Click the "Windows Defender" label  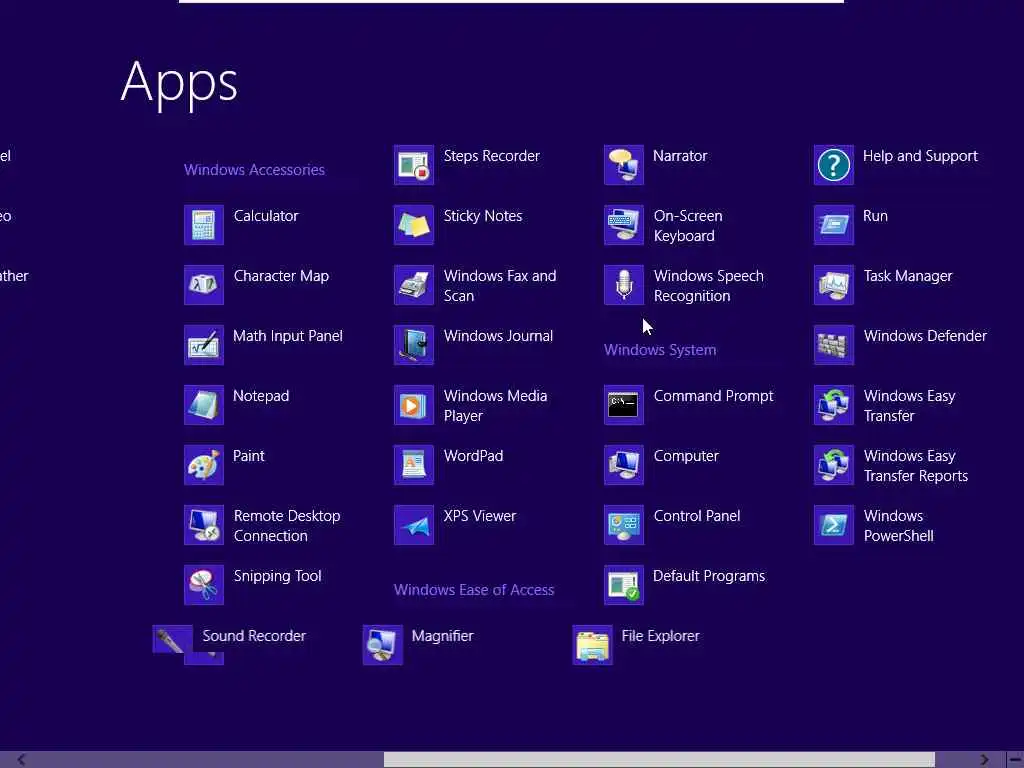pyautogui.click(x=925, y=336)
